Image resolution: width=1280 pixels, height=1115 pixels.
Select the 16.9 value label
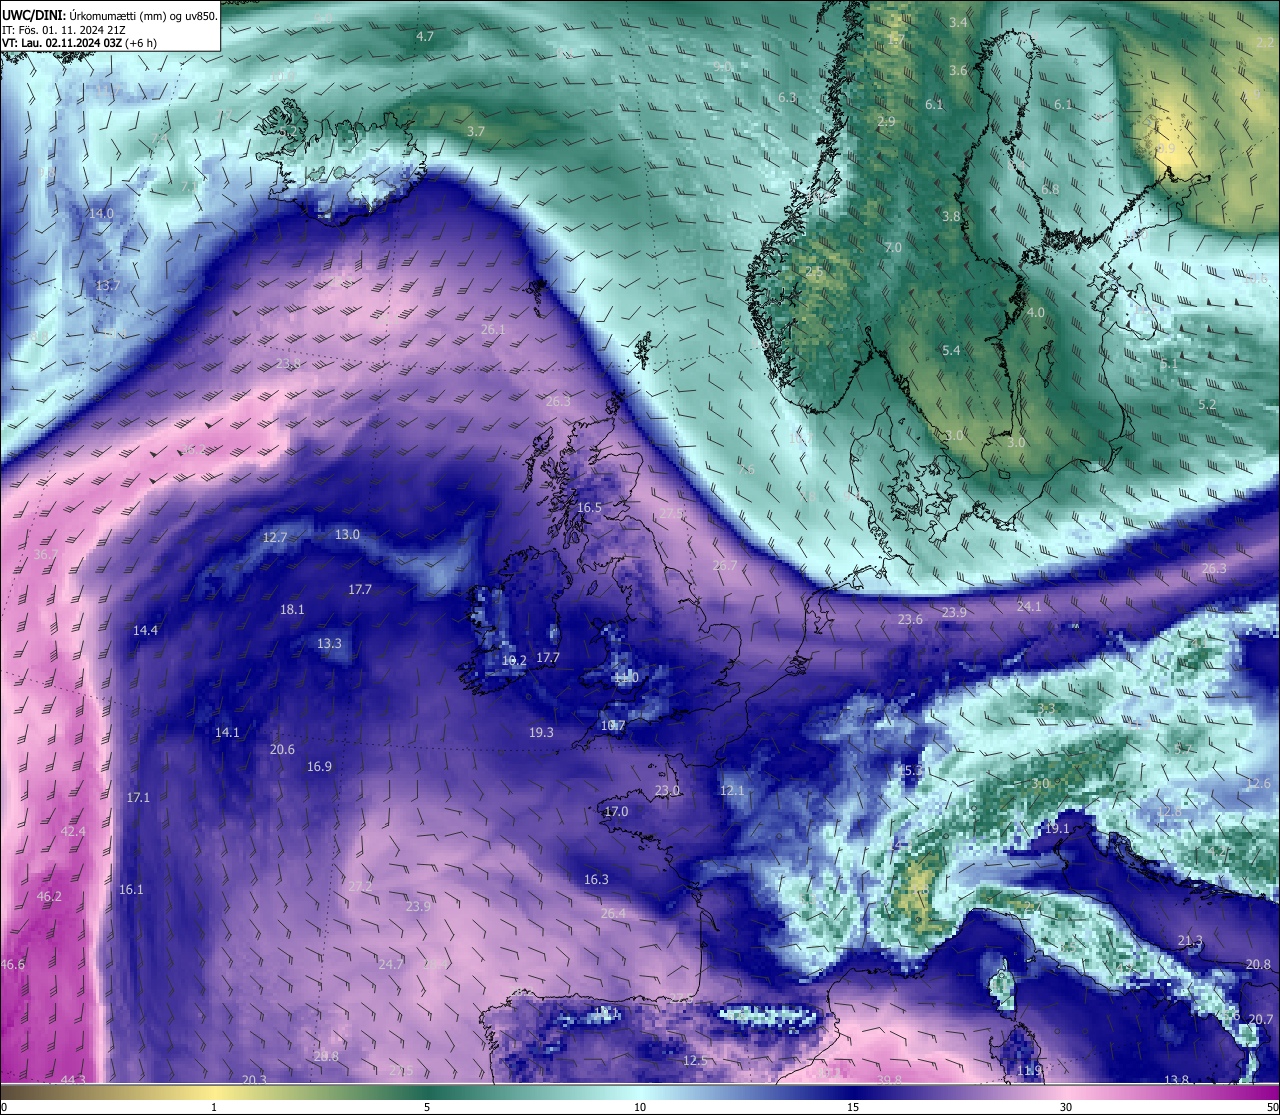(x=319, y=767)
